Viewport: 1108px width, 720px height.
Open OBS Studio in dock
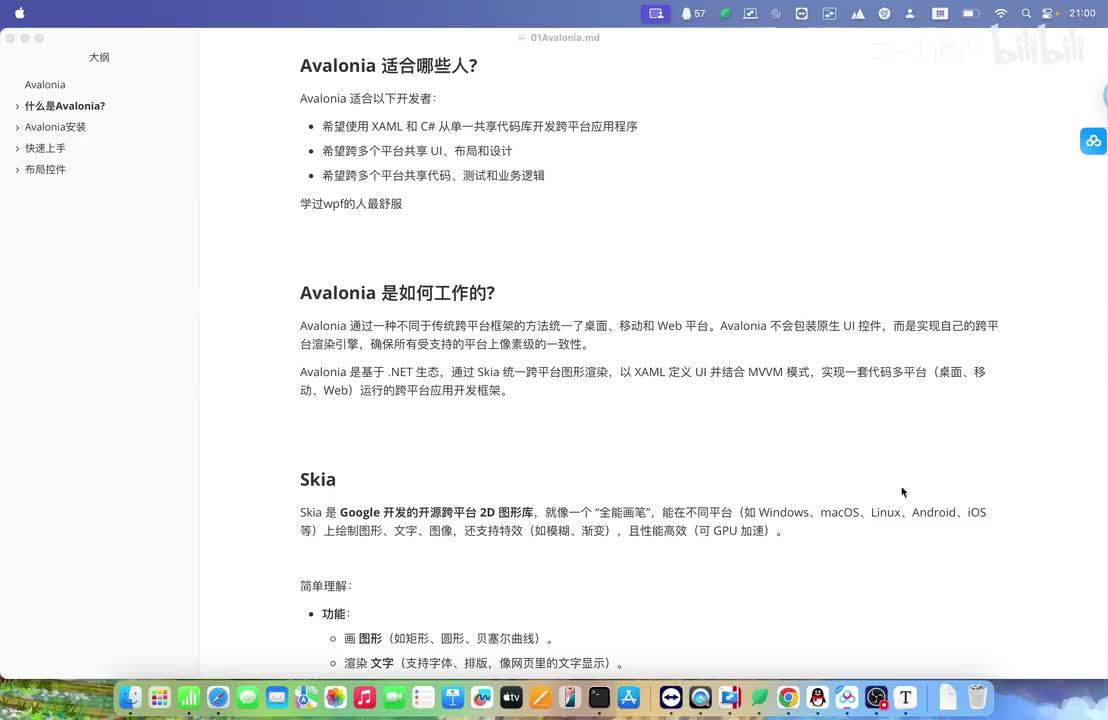click(x=876, y=698)
